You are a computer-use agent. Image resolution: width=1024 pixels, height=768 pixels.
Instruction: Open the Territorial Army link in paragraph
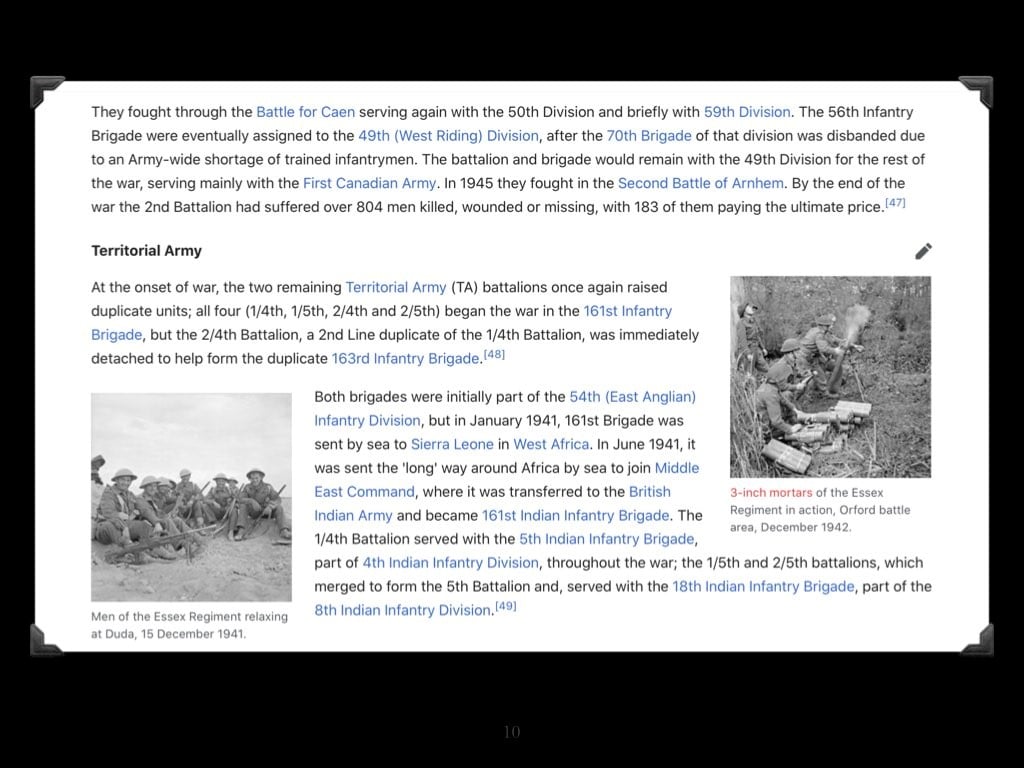pos(395,287)
